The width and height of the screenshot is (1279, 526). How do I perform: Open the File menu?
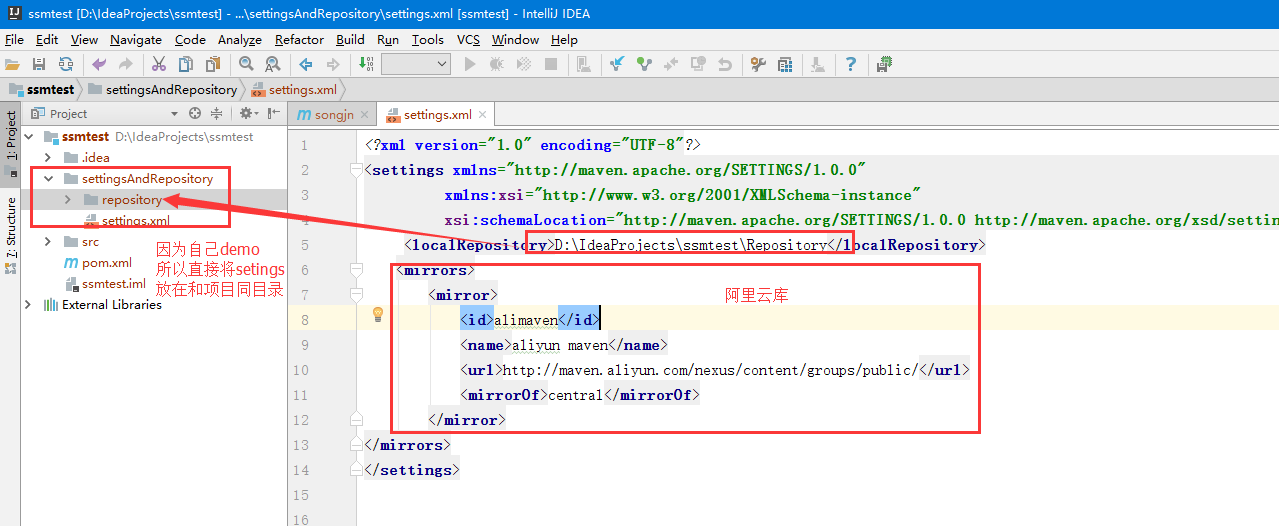(14, 40)
